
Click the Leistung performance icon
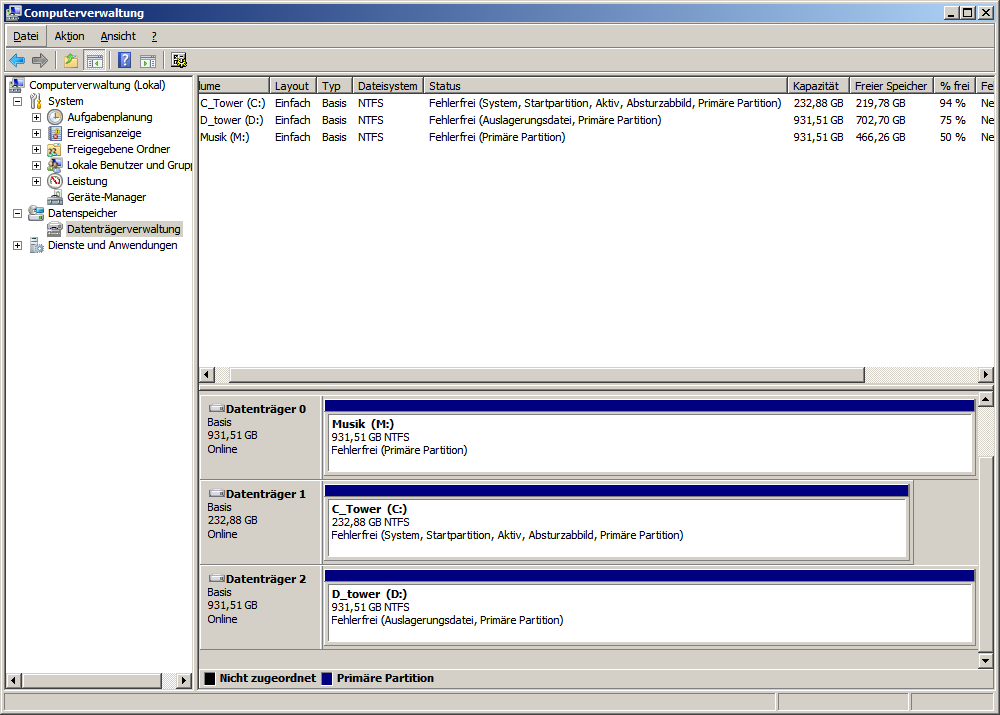coord(55,181)
